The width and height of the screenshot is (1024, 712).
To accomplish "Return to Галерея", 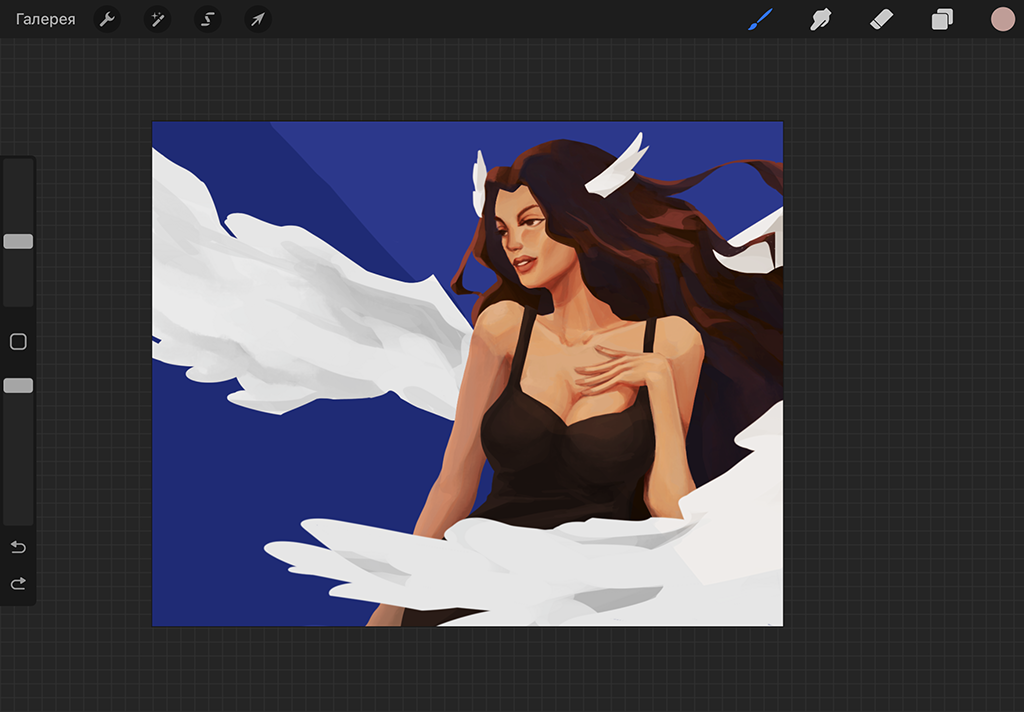I will [x=45, y=19].
